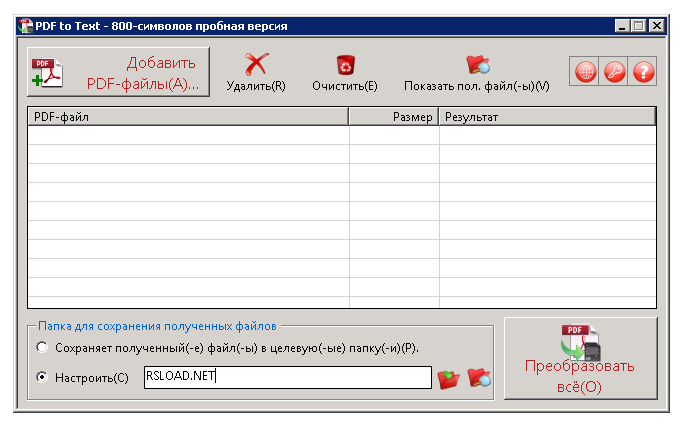Image resolution: width=684 pixels, height=429 pixels.
Task: Open output folder with magnifier folder icon
Action: [479, 378]
